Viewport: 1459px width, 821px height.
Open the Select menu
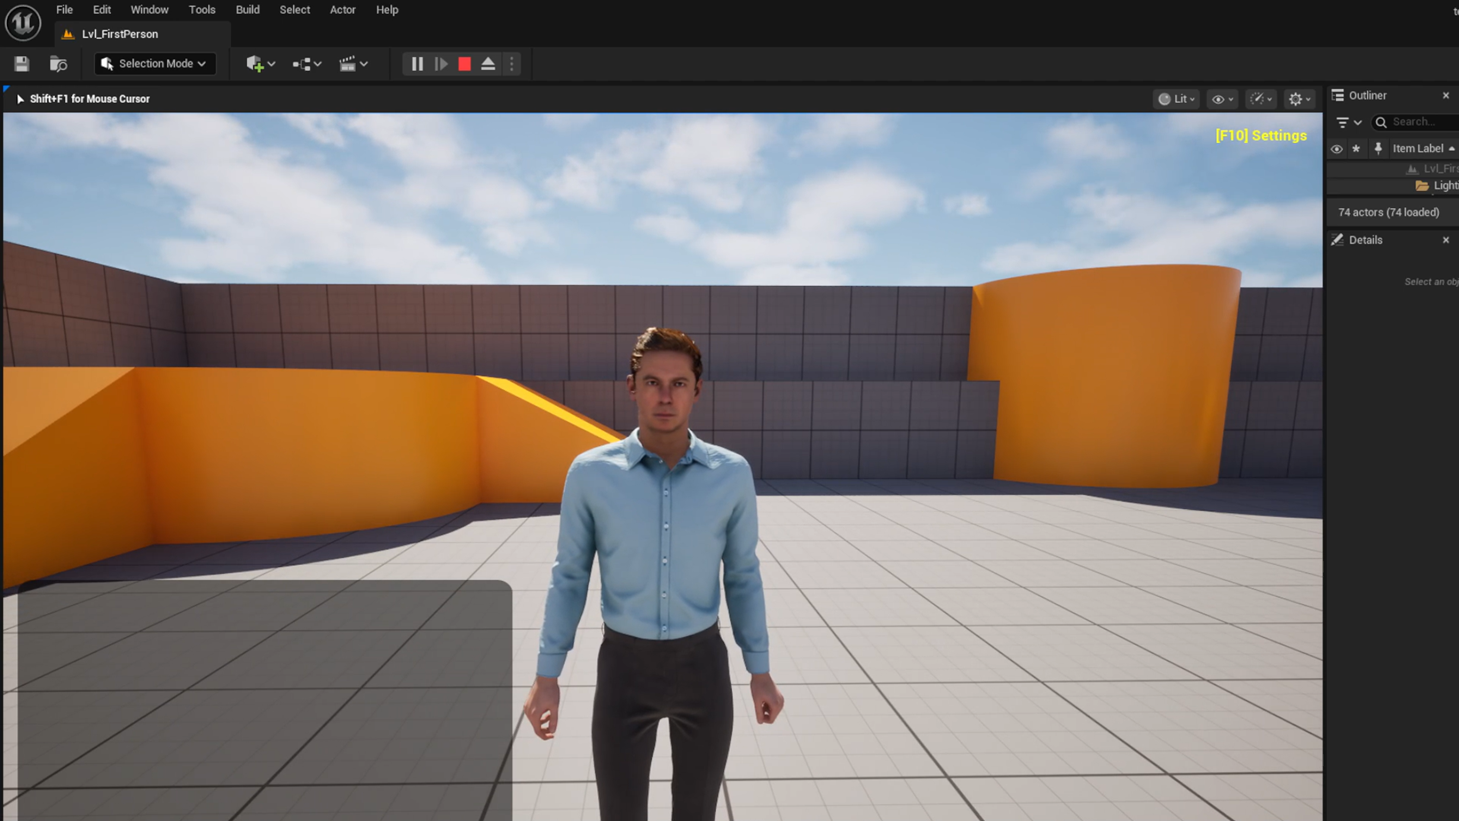tap(294, 10)
